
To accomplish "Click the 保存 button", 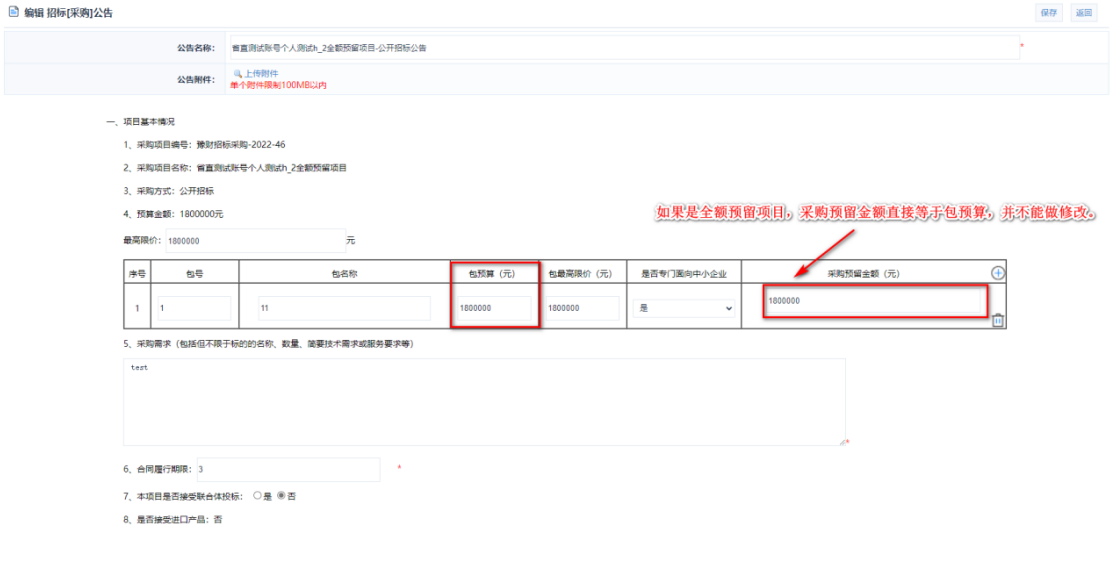I will point(1048,13).
